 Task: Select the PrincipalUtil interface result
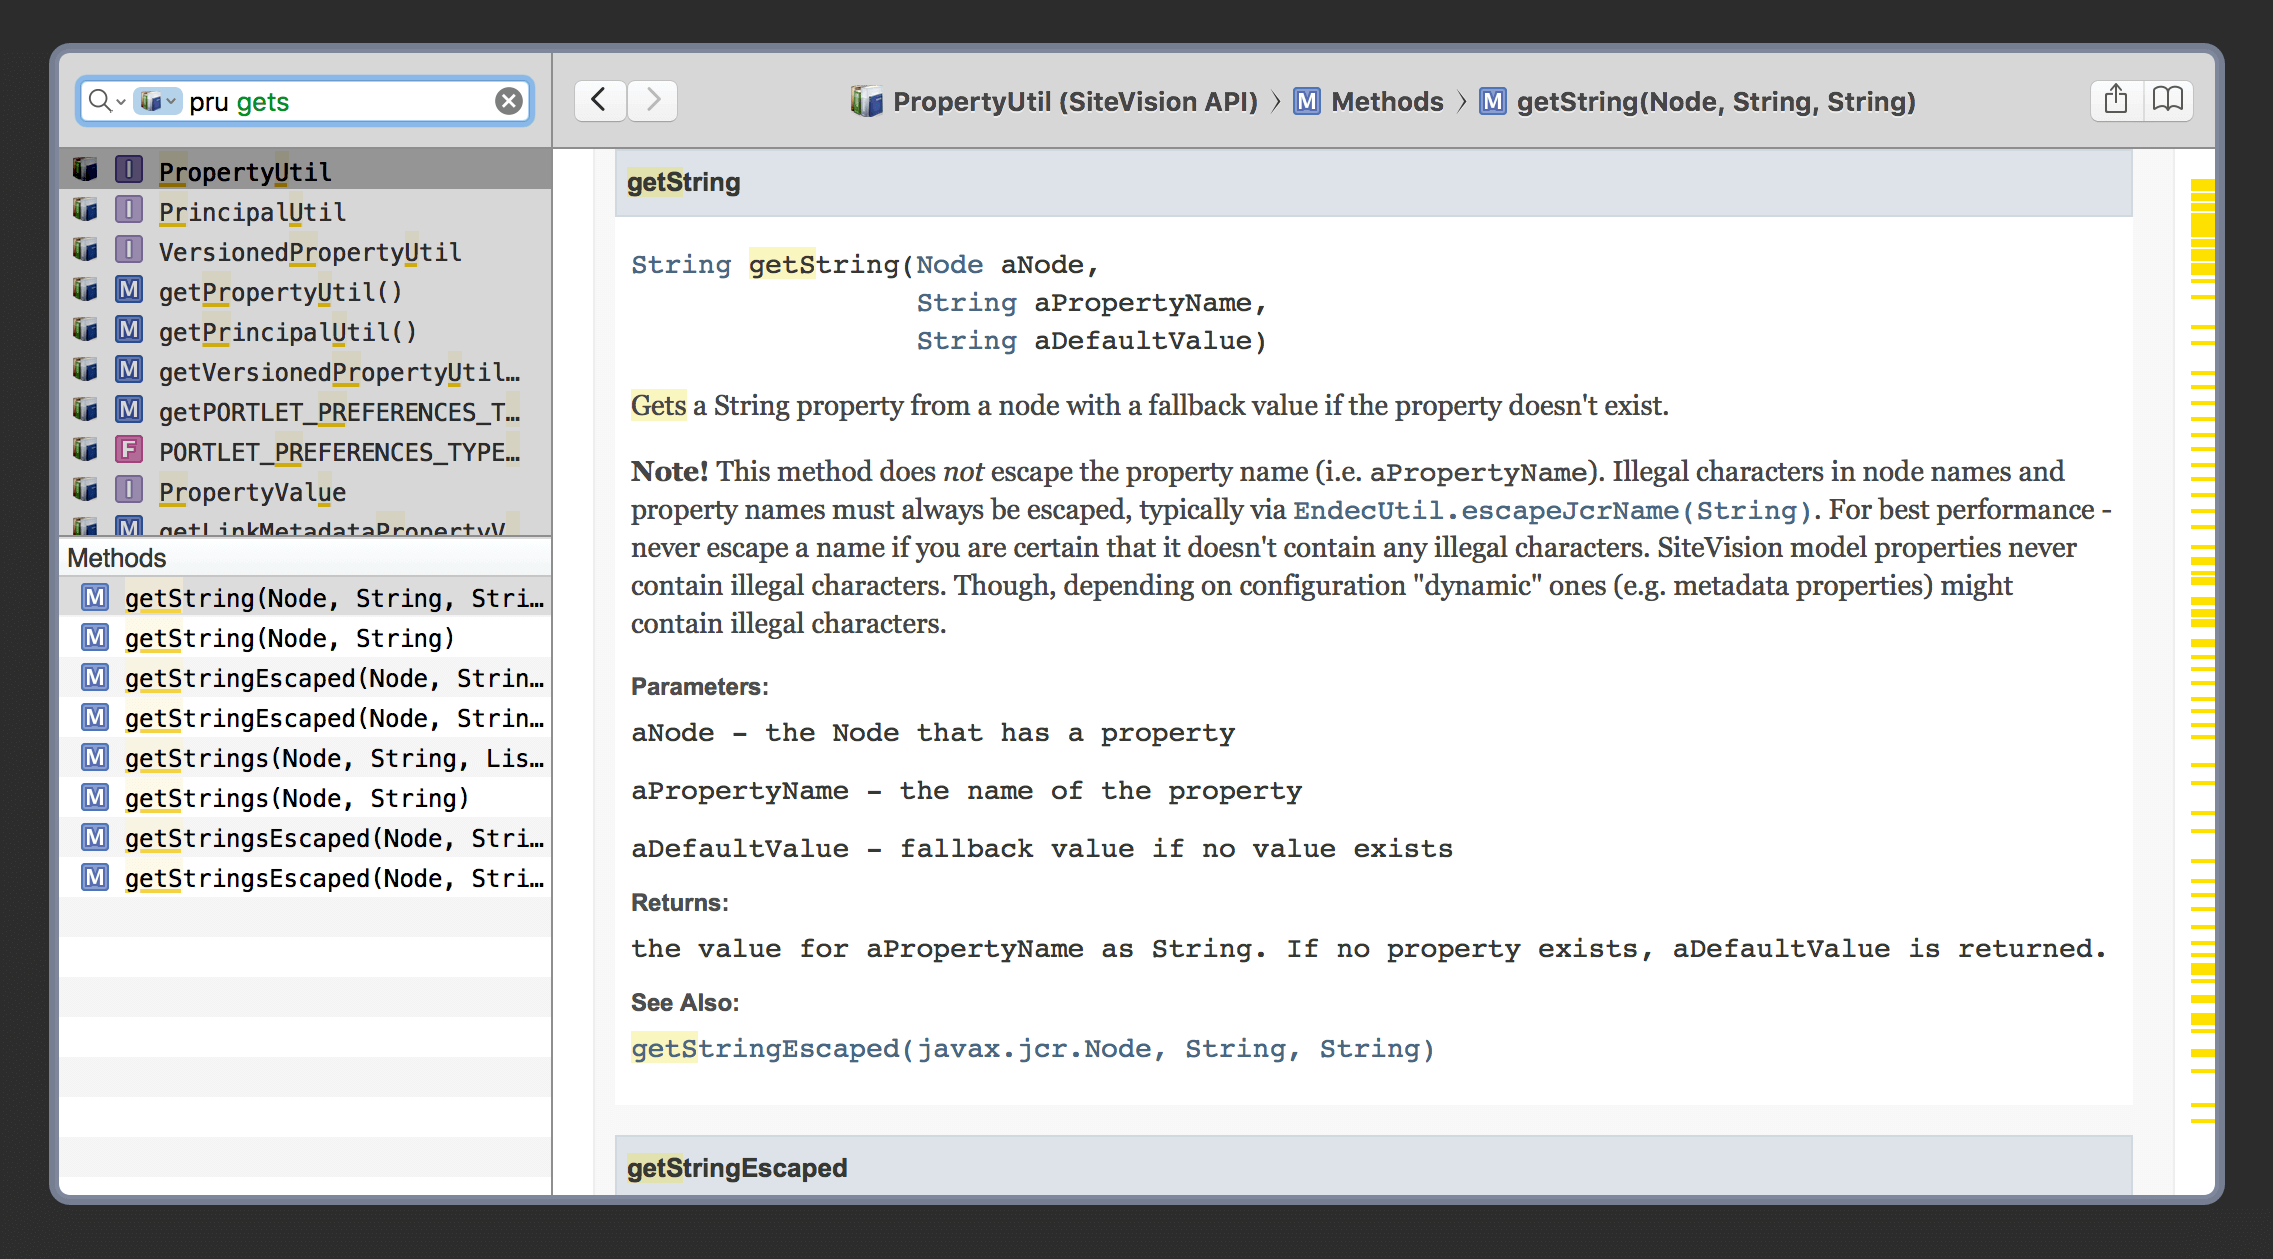[x=252, y=212]
